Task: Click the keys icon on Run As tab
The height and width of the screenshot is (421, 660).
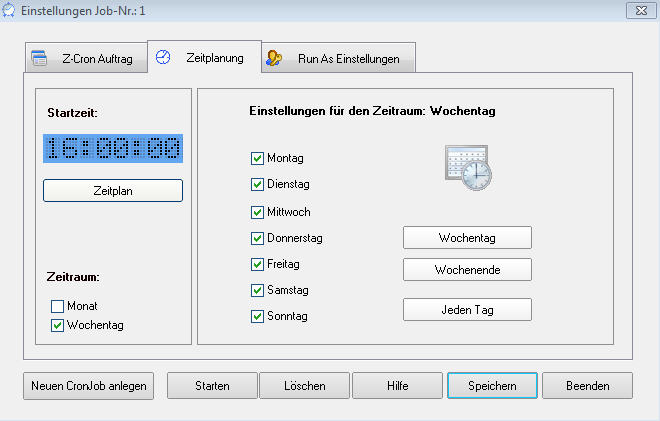Action: tap(274, 58)
